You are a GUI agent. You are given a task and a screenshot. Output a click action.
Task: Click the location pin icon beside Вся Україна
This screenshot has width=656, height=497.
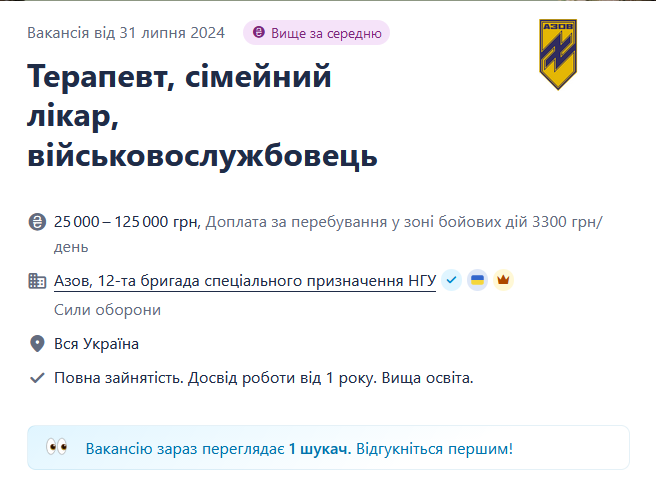point(37,344)
